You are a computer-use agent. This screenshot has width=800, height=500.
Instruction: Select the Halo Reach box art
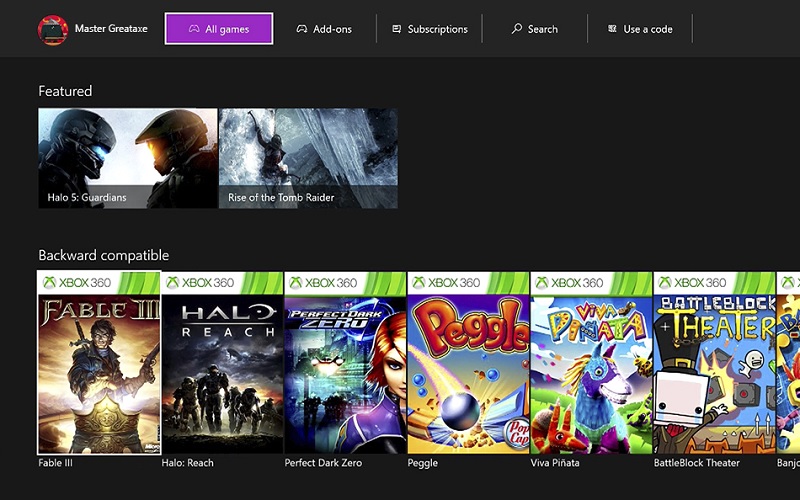point(222,363)
